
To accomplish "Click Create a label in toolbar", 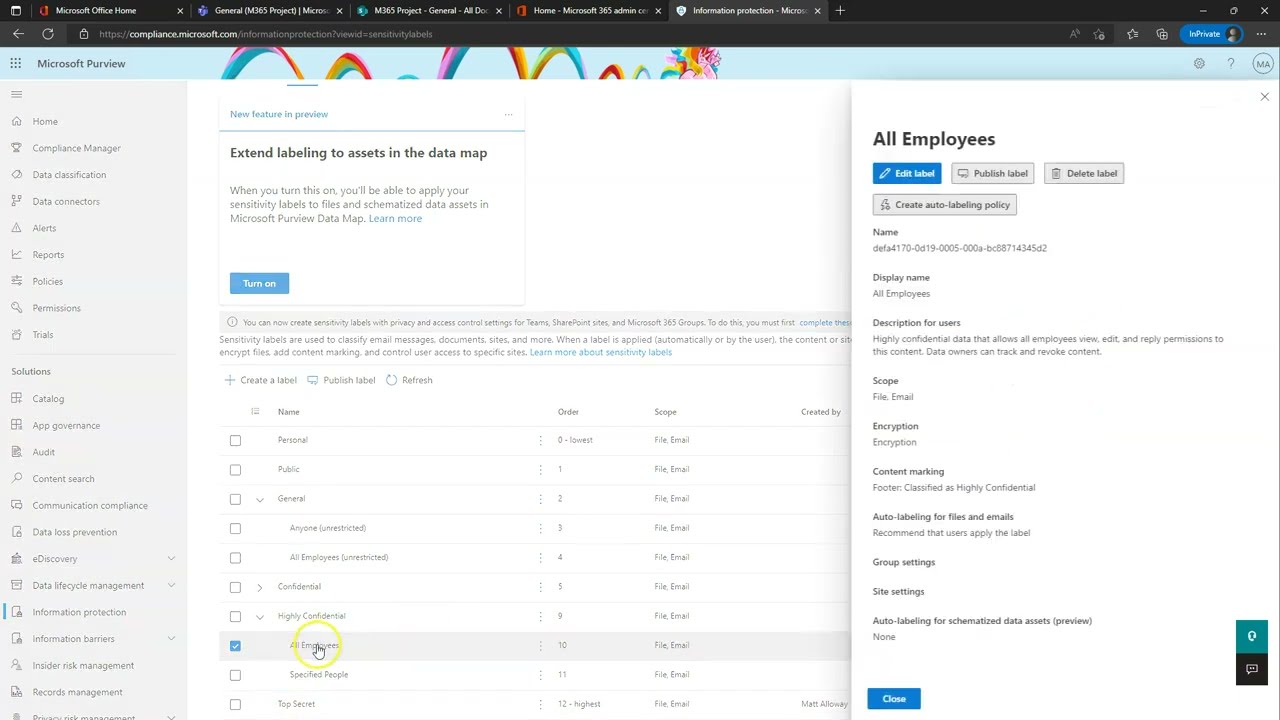I will click(260, 380).
